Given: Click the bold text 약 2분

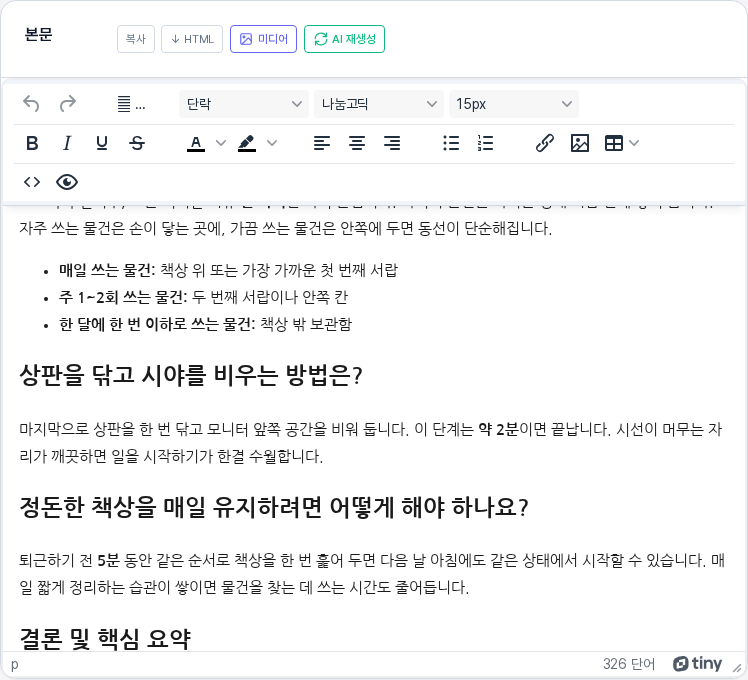Looking at the screenshot, I should pyautogui.click(x=498, y=429).
